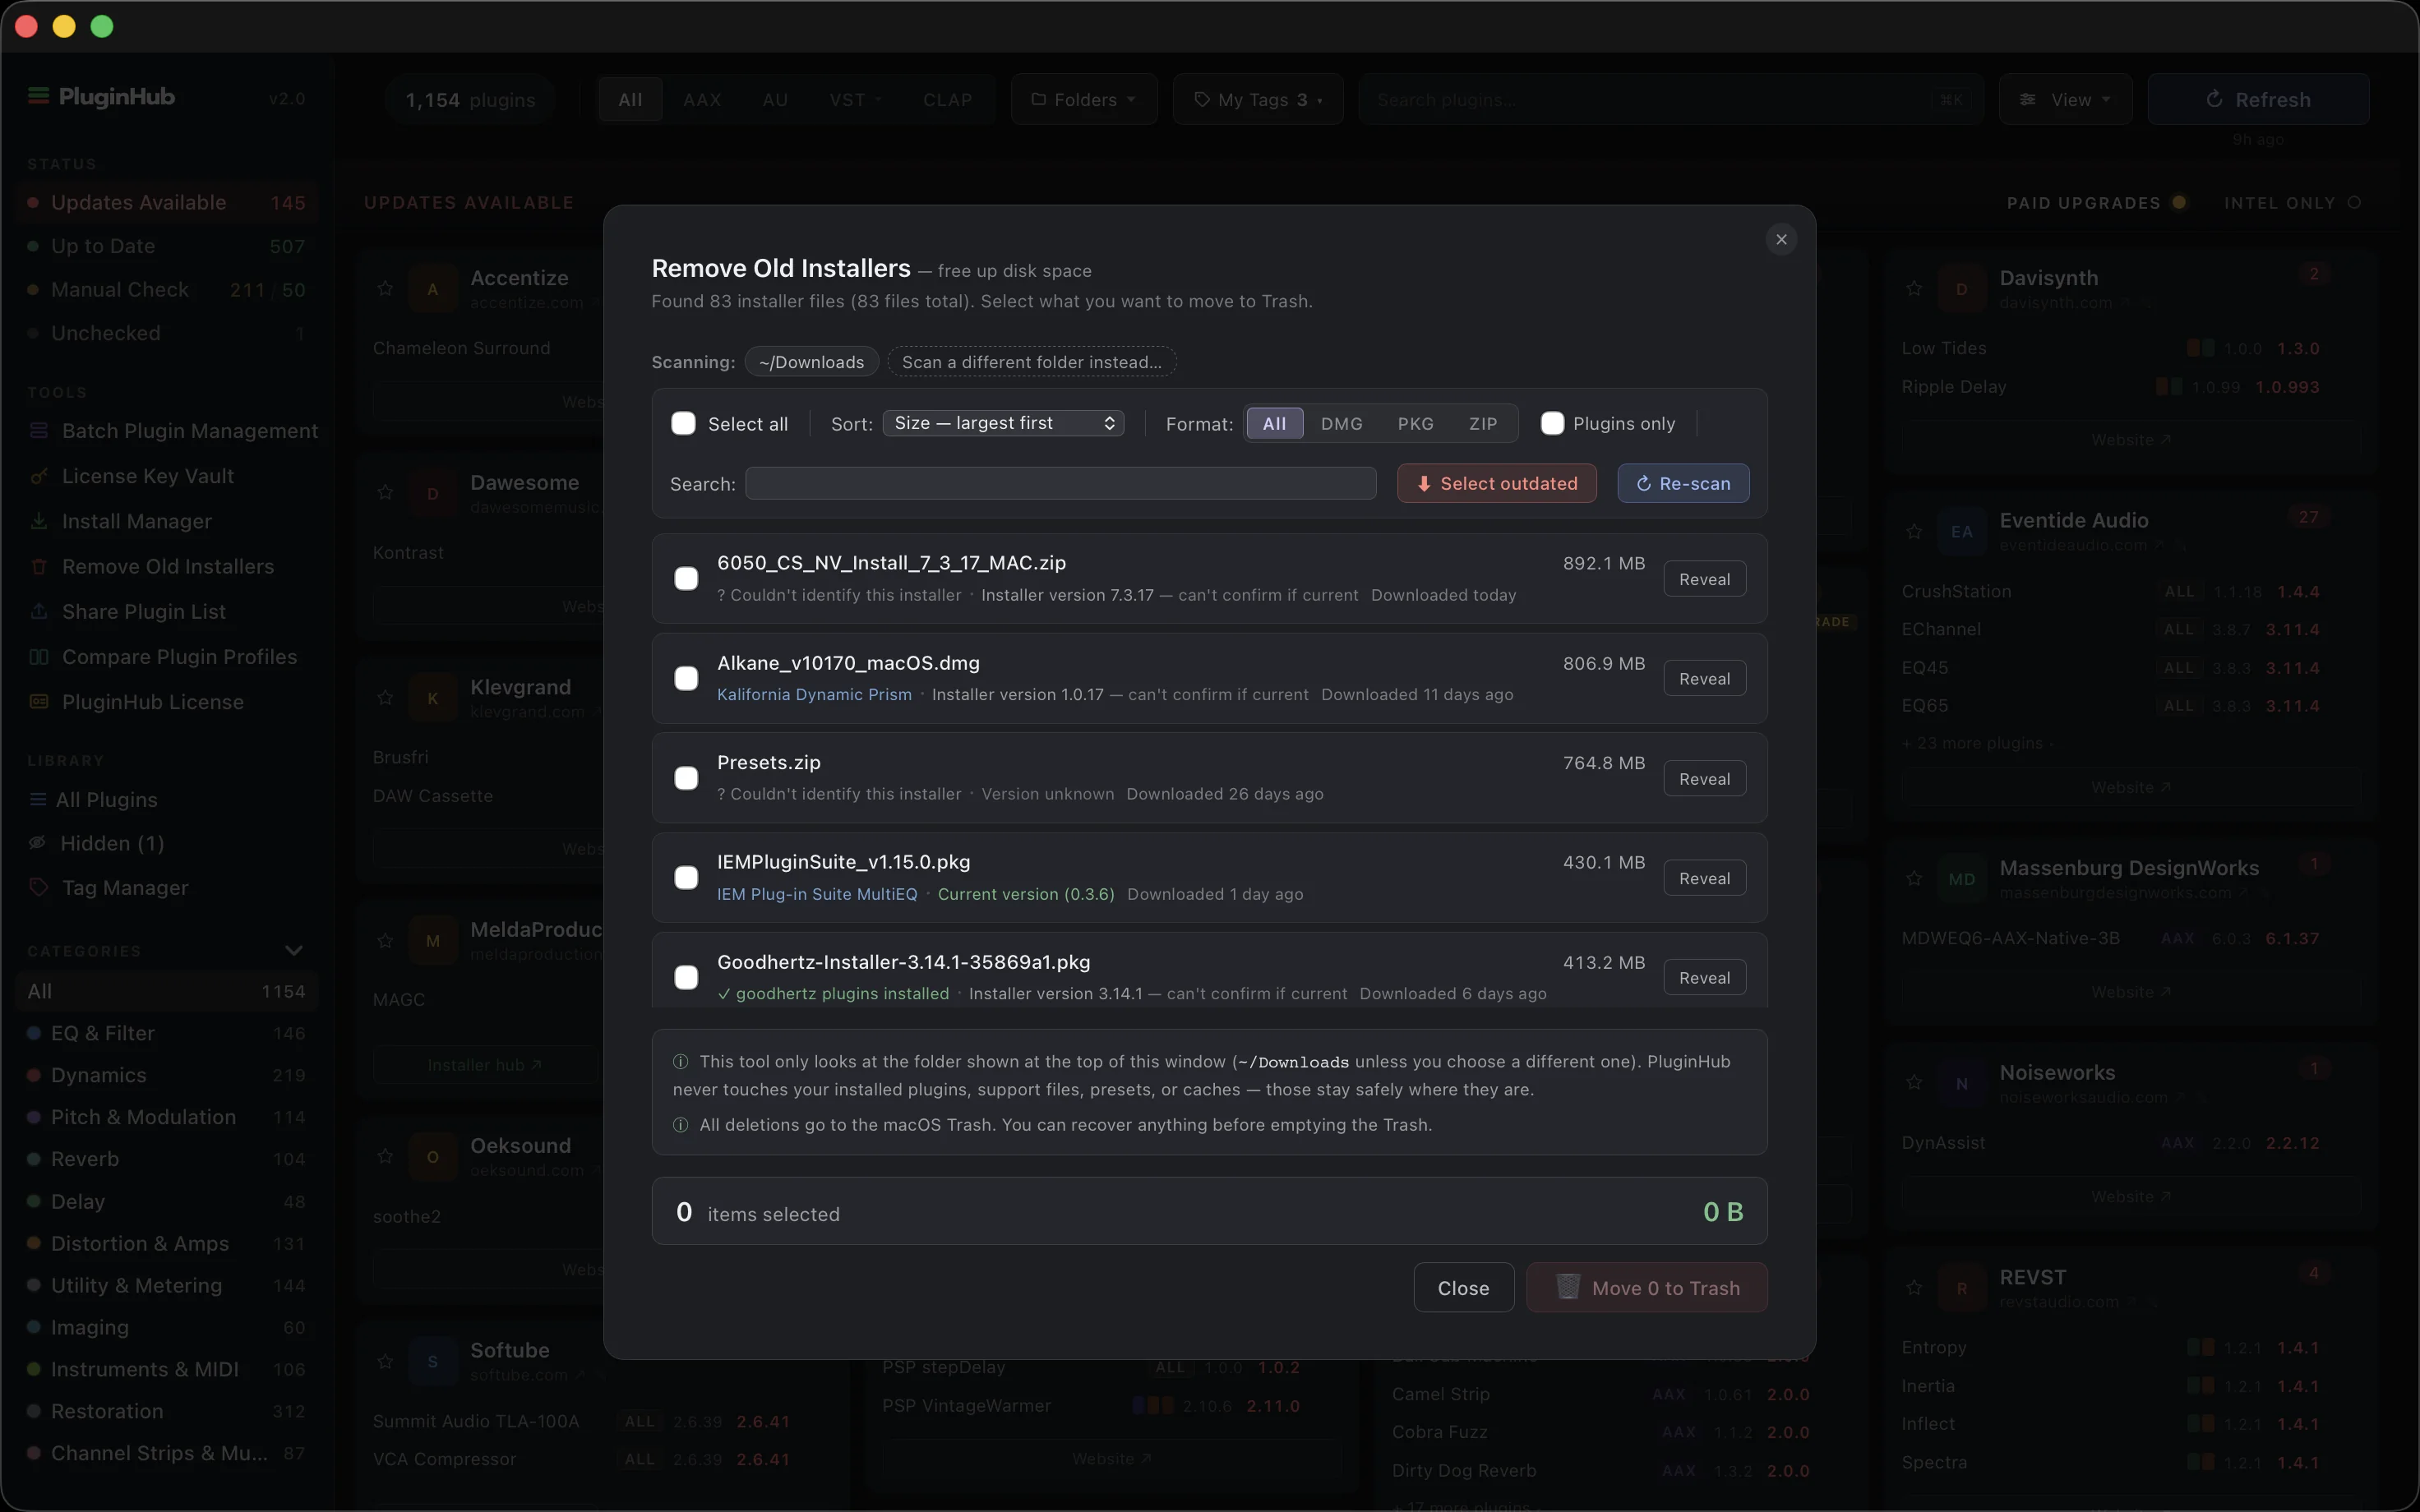Click the Eventide Audio 'EA' avatar icon
2420x1512 pixels.
tap(1962, 531)
